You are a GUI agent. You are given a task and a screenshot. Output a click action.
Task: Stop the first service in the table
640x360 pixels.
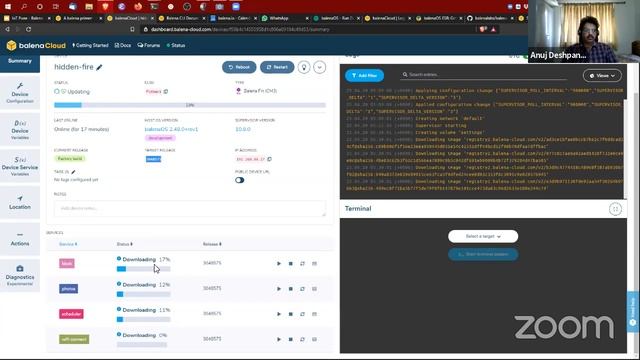click(x=291, y=264)
